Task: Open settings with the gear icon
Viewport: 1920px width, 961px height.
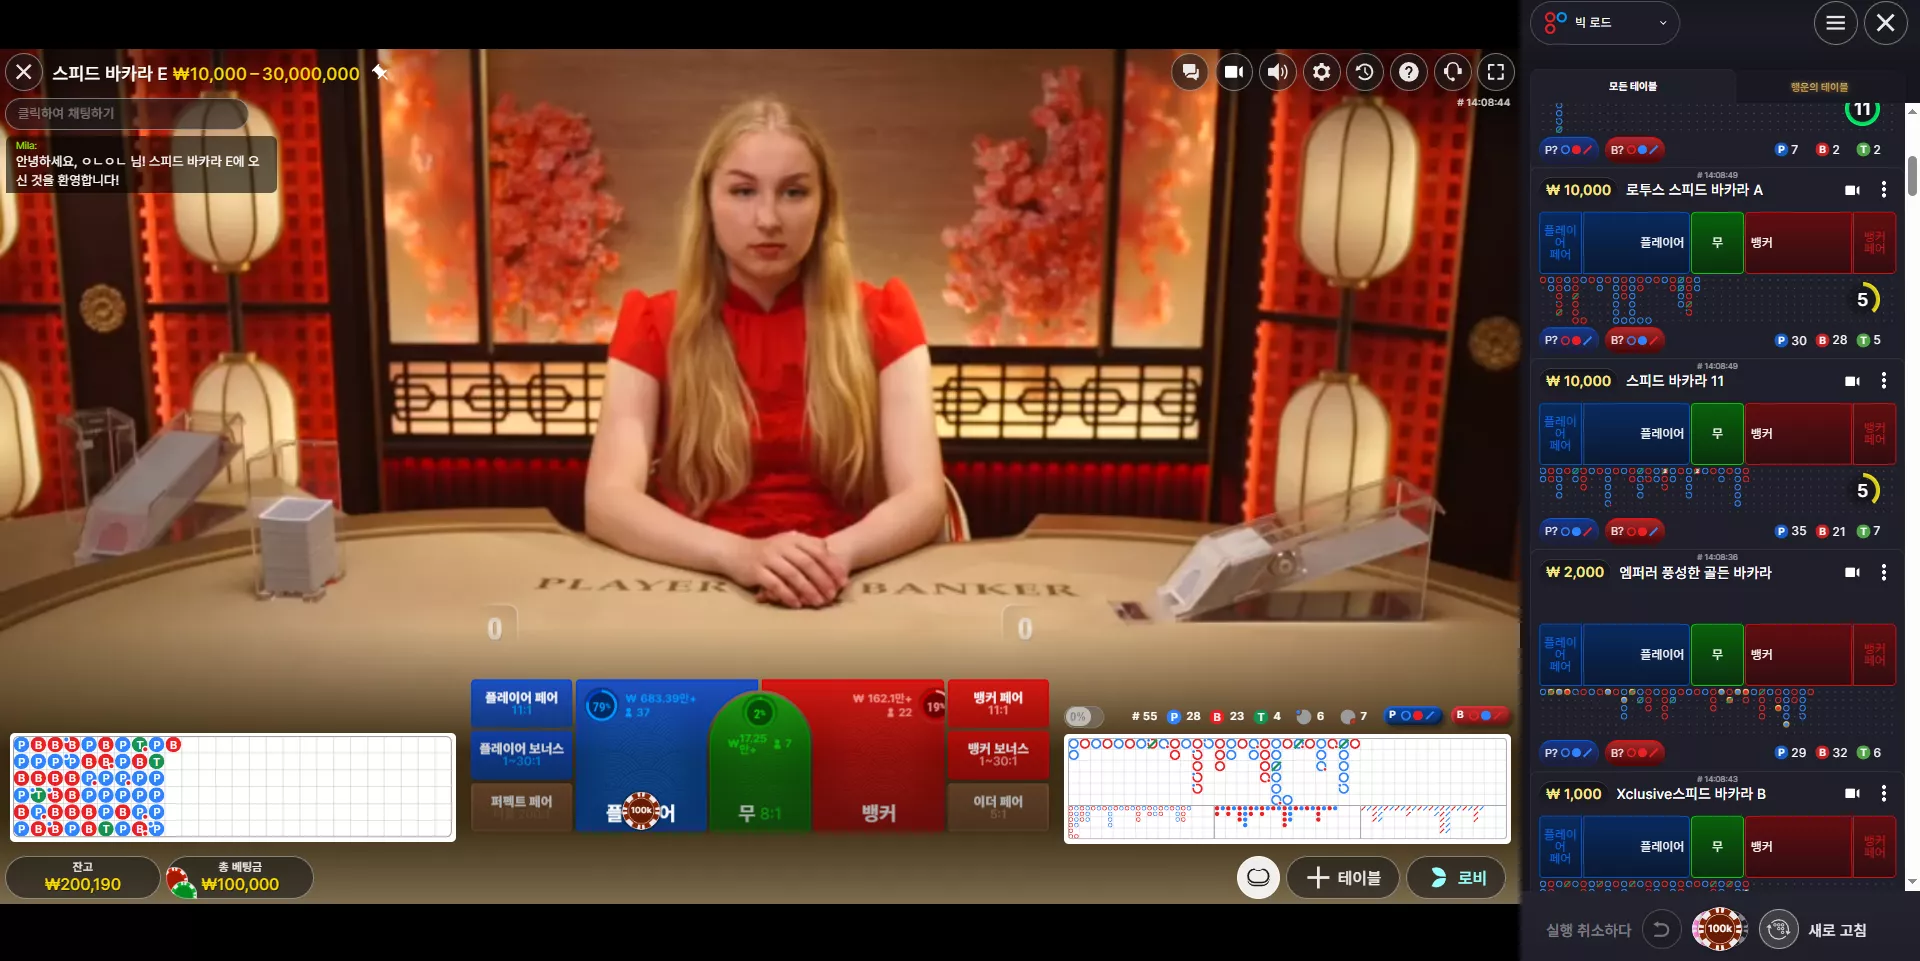Action: click(x=1322, y=72)
